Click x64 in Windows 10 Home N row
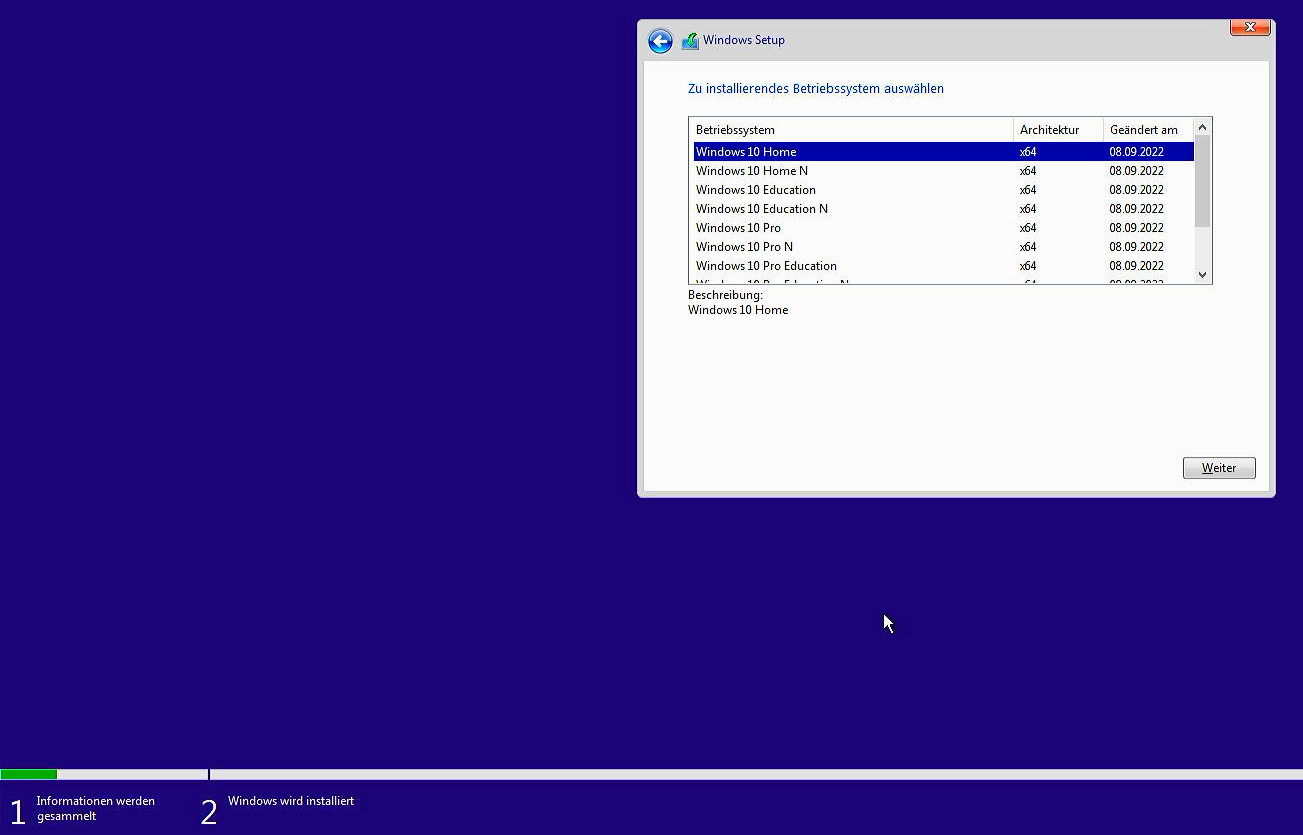Image resolution: width=1303 pixels, height=835 pixels. tap(1028, 171)
